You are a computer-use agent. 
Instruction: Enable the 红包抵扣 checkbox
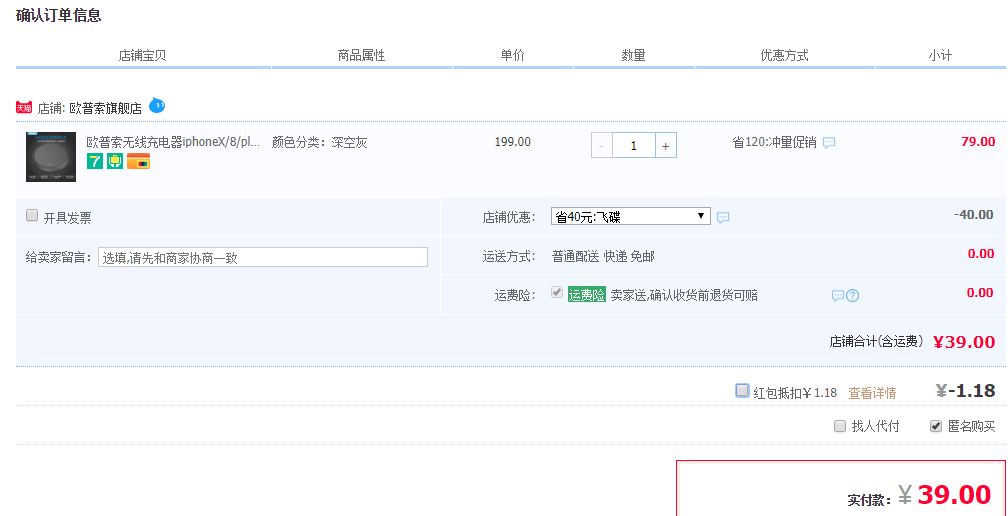[742, 390]
